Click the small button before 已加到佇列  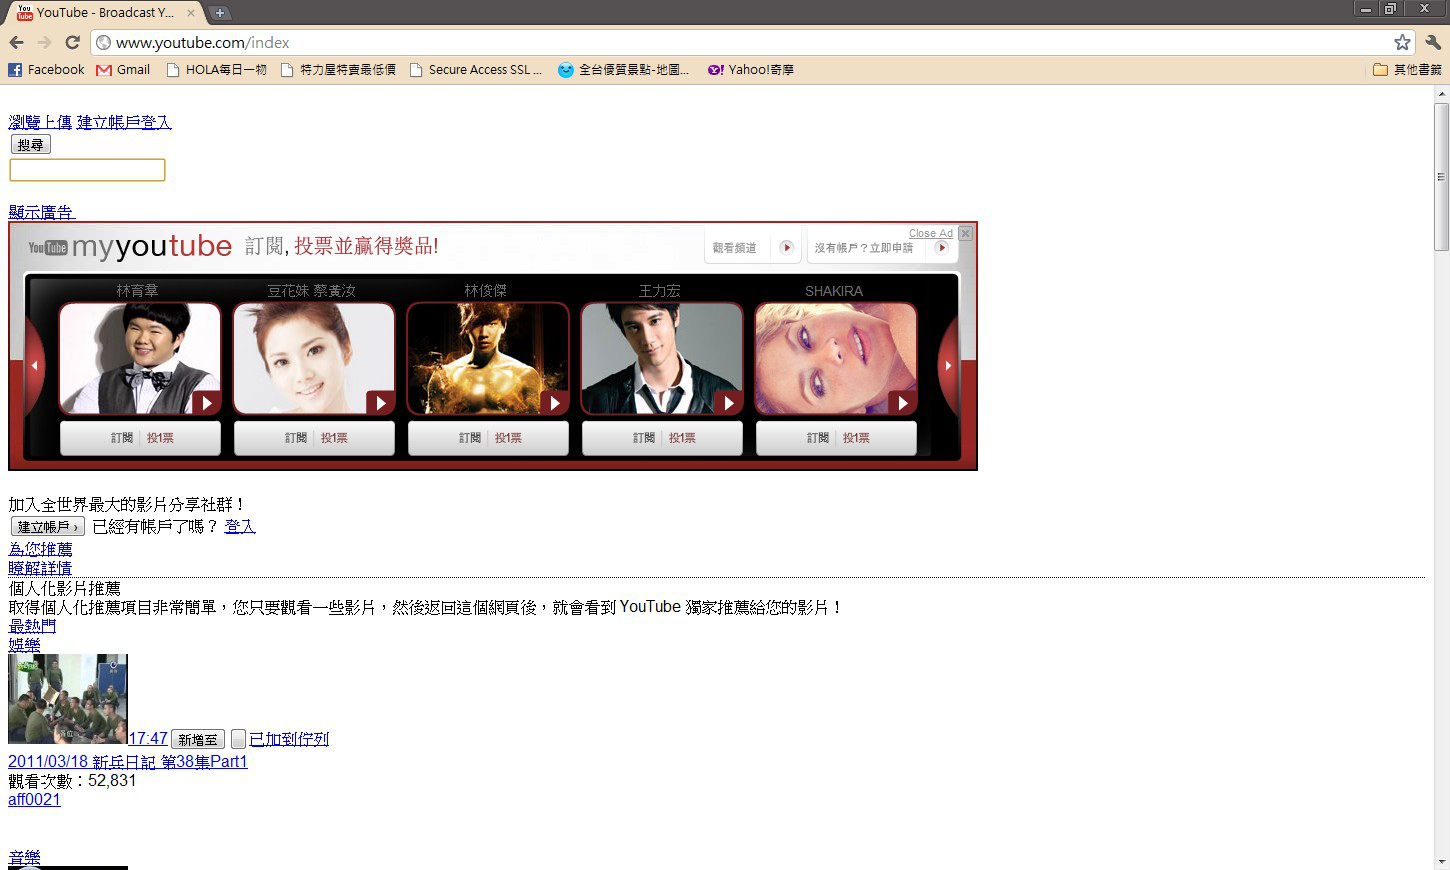coord(238,740)
